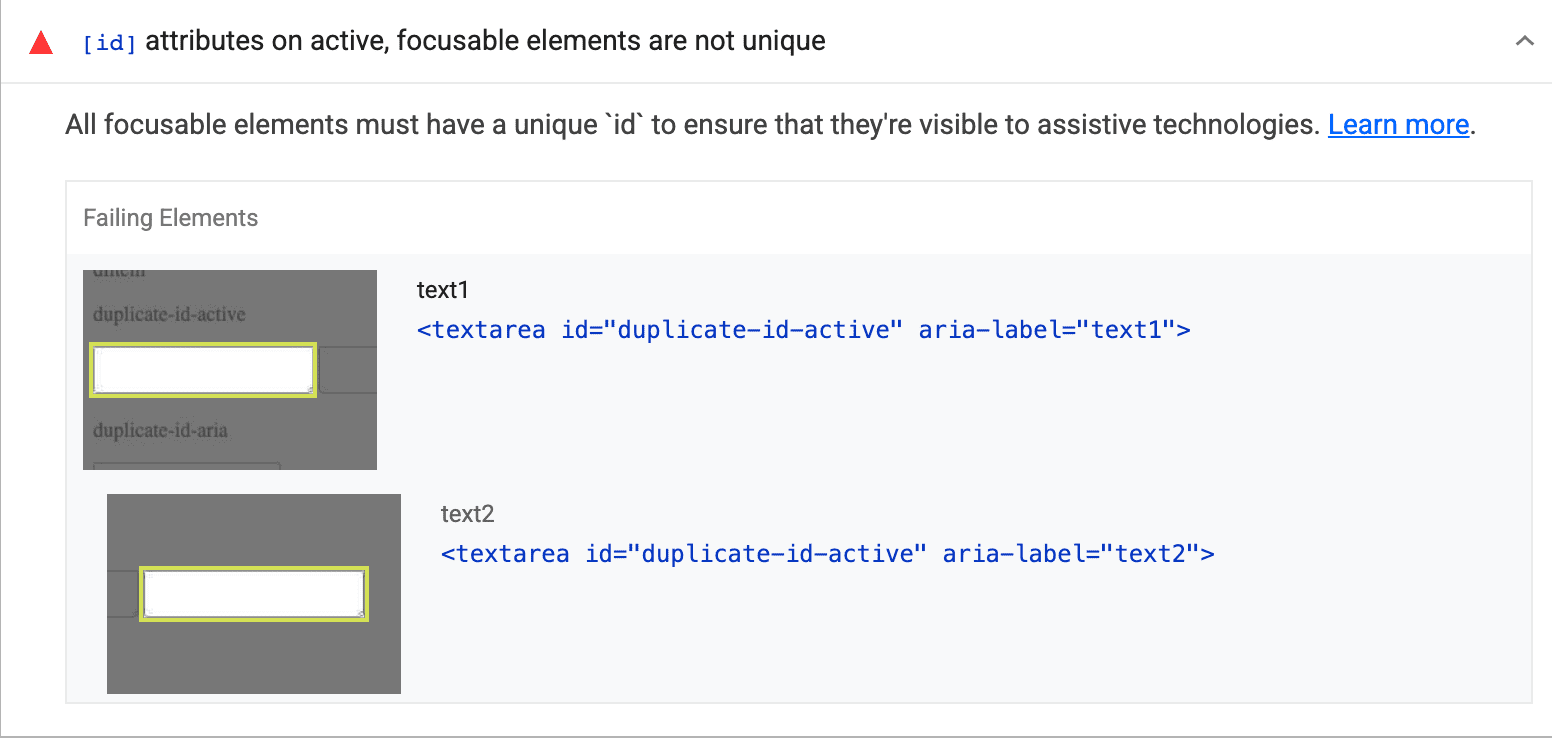Collapse the audit section using the chevron
1552x738 pixels.
pyautogui.click(x=1524, y=41)
